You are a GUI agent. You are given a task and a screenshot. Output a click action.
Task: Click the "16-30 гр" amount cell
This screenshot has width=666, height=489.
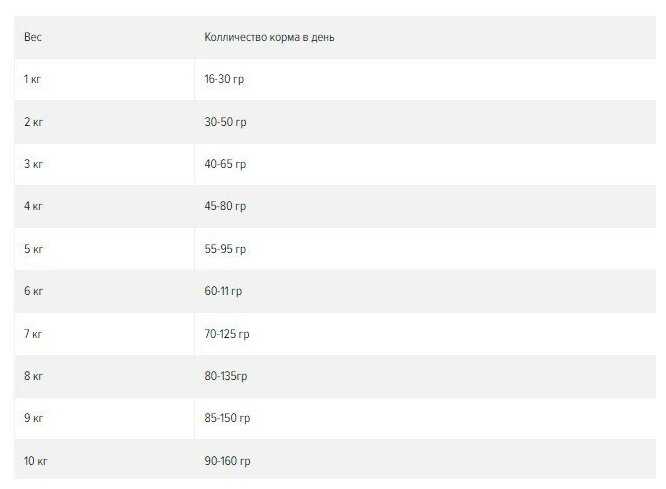point(224,79)
